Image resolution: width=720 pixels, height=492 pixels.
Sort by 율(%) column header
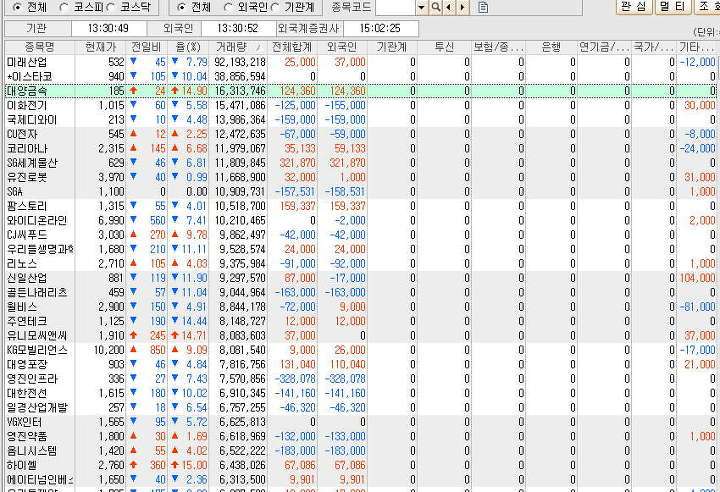(x=188, y=47)
